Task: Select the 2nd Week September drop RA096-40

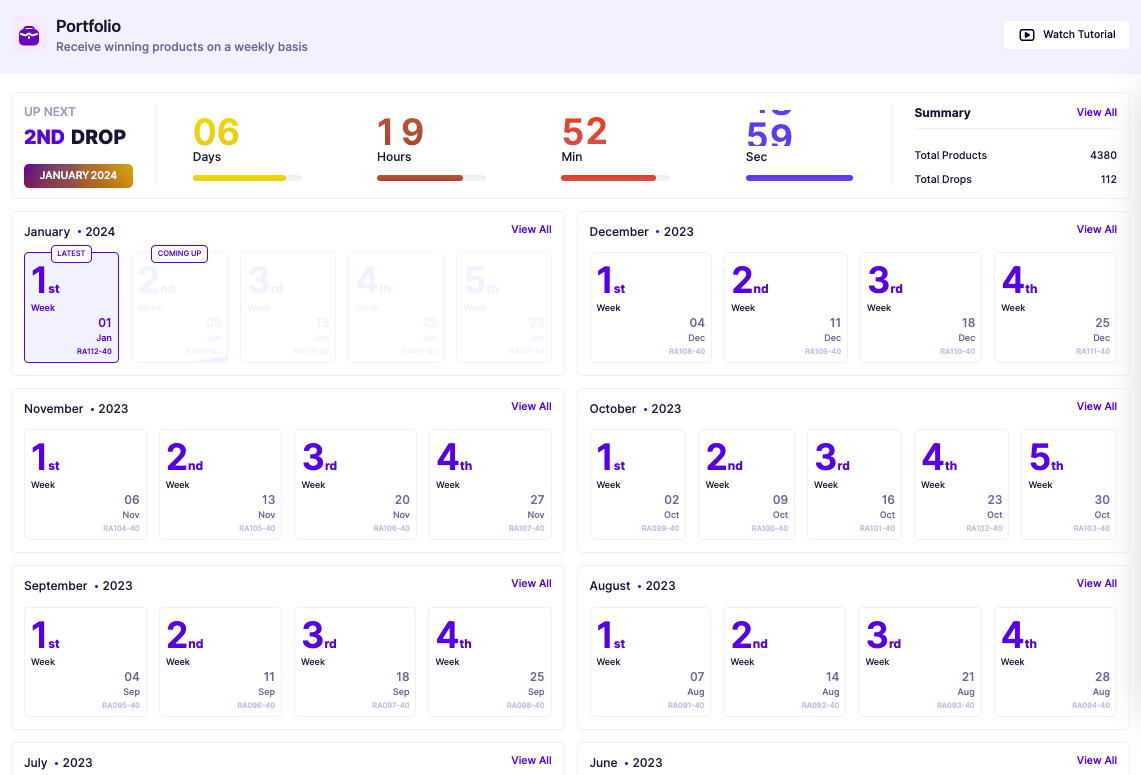Action: click(220, 661)
